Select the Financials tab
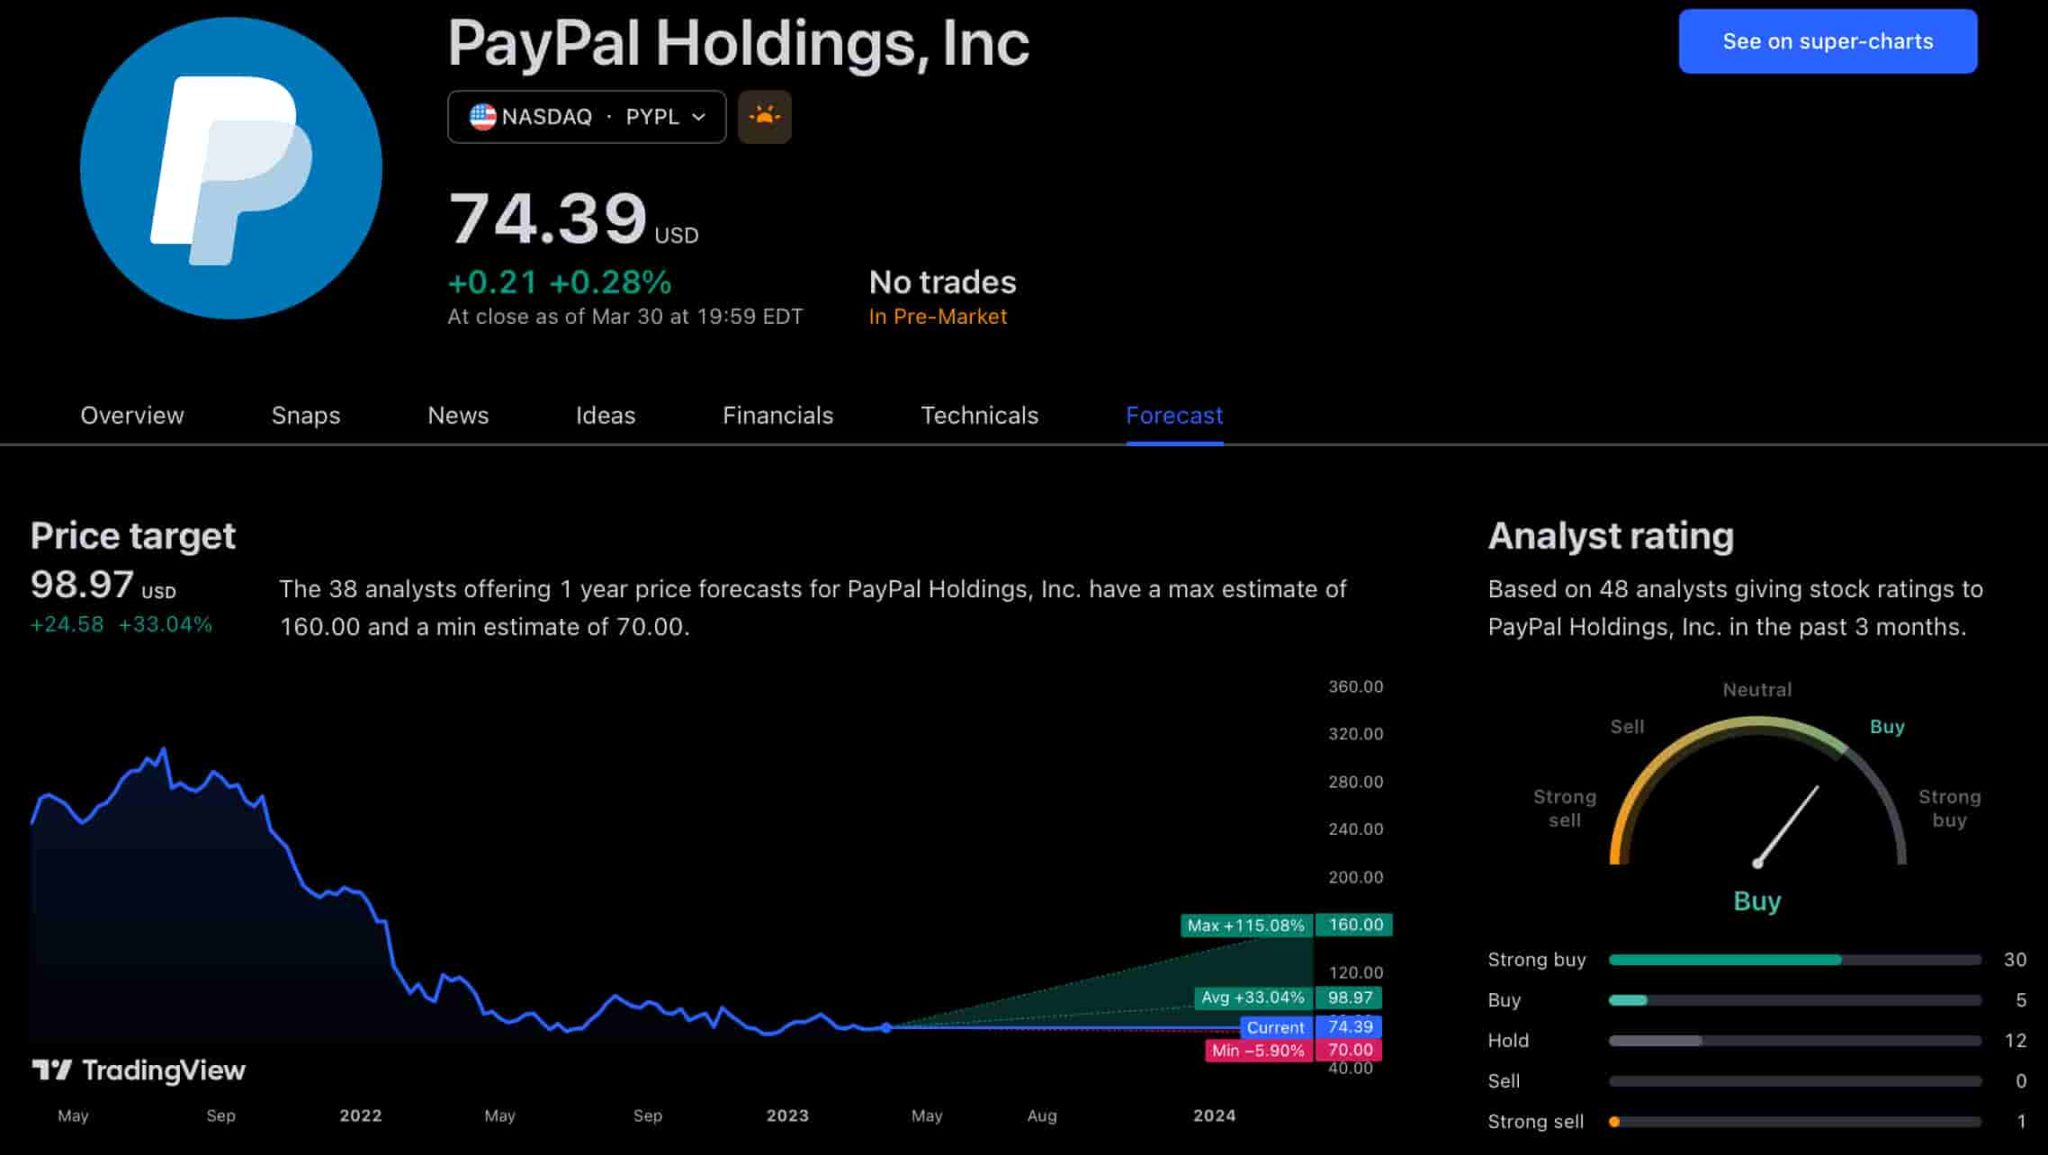2048x1155 pixels. (778, 415)
